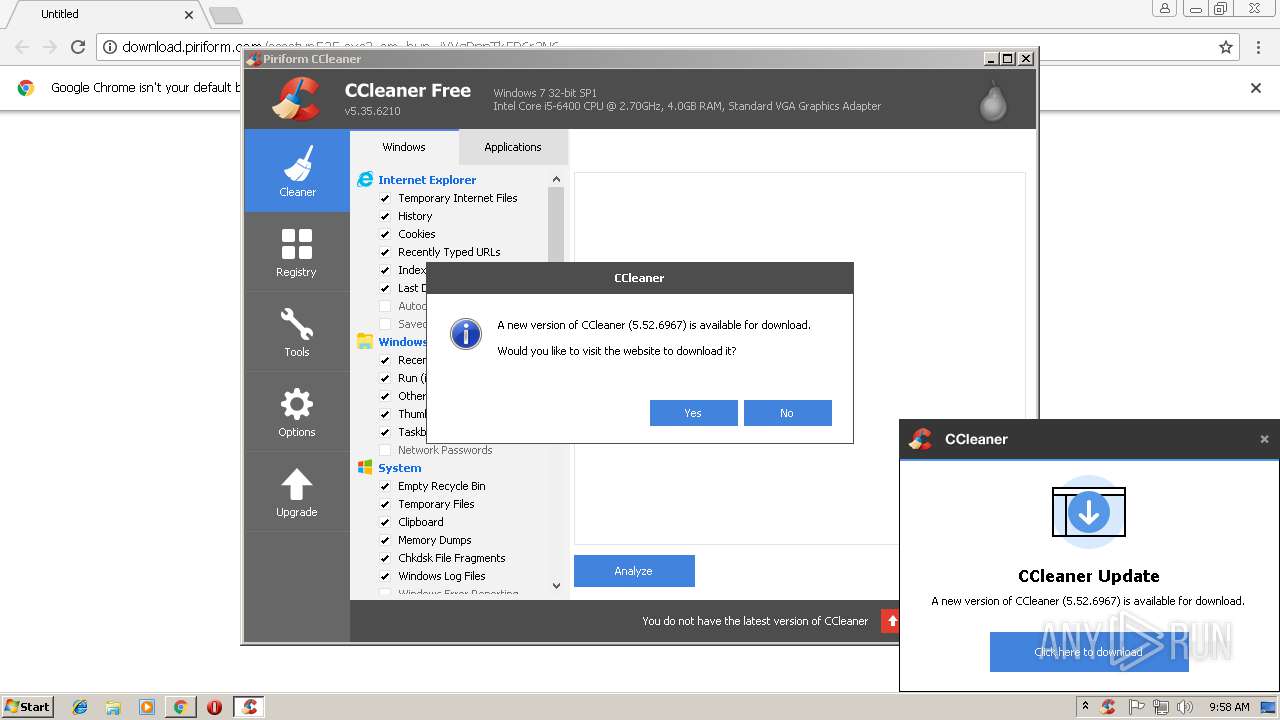1280x720 pixels.
Task: Click the system clock 9:58 AM
Action: pyautogui.click(x=1229, y=707)
